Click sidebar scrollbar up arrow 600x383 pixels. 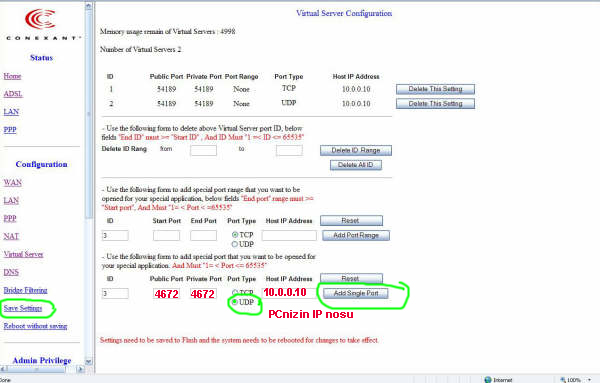pos(88,6)
